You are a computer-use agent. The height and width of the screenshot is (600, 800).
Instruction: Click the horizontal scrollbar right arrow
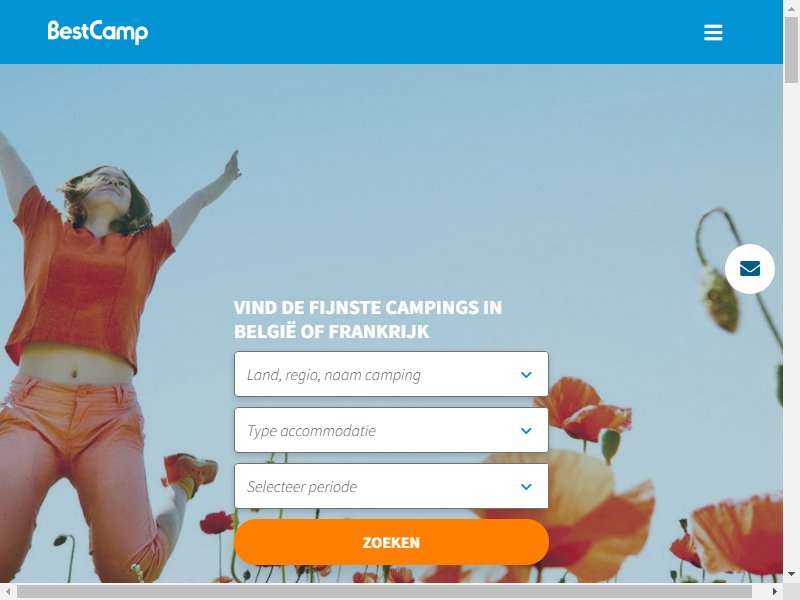click(775, 591)
